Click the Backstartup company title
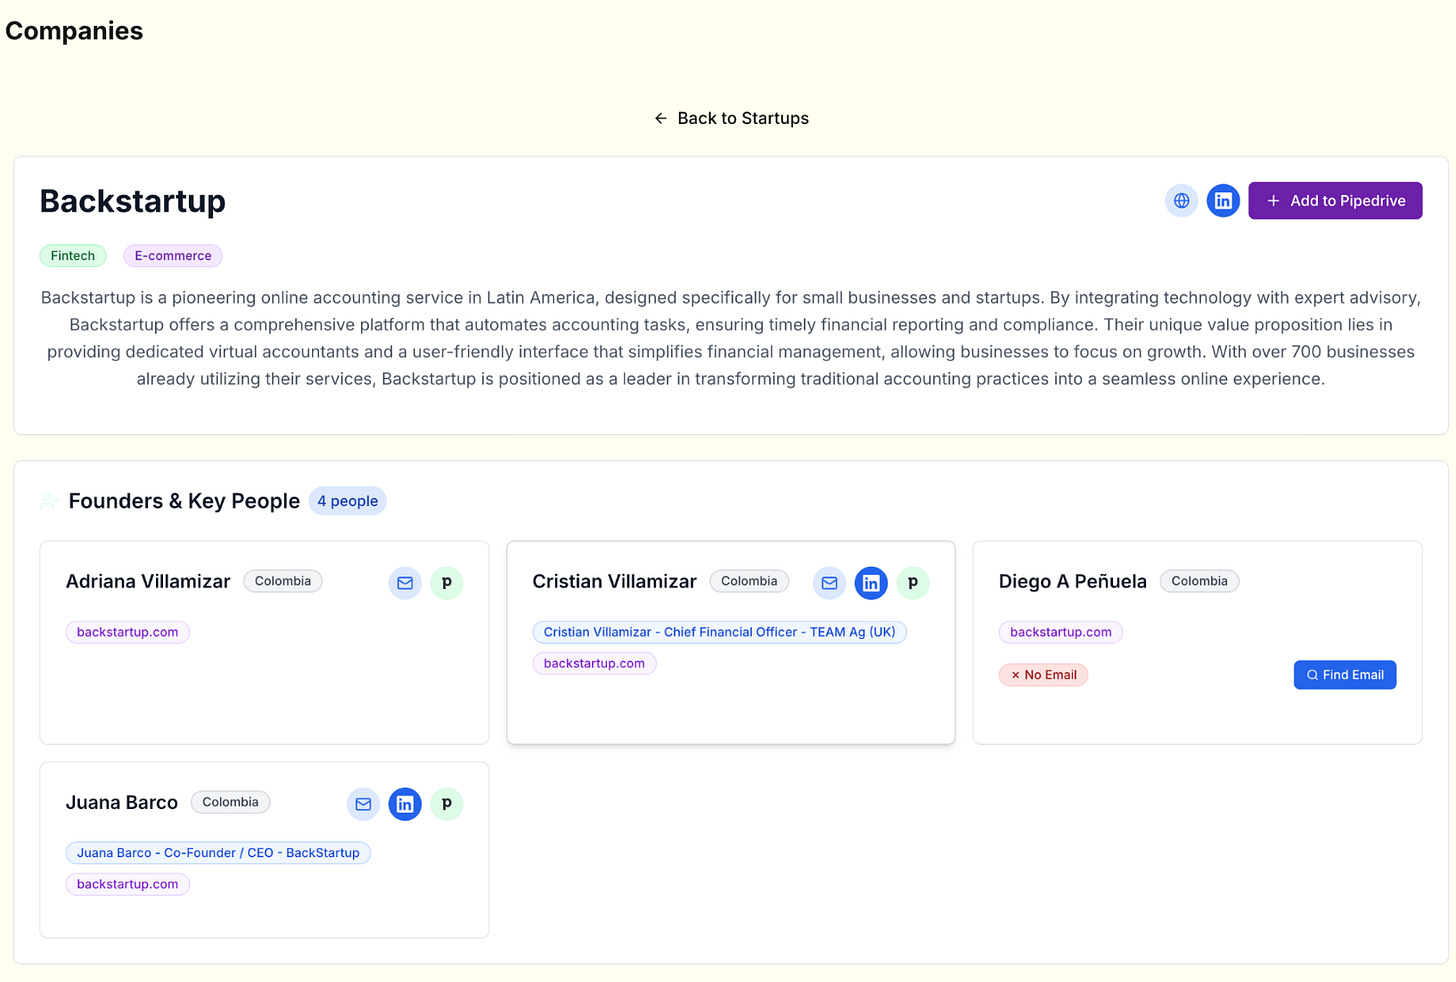 (x=133, y=201)
